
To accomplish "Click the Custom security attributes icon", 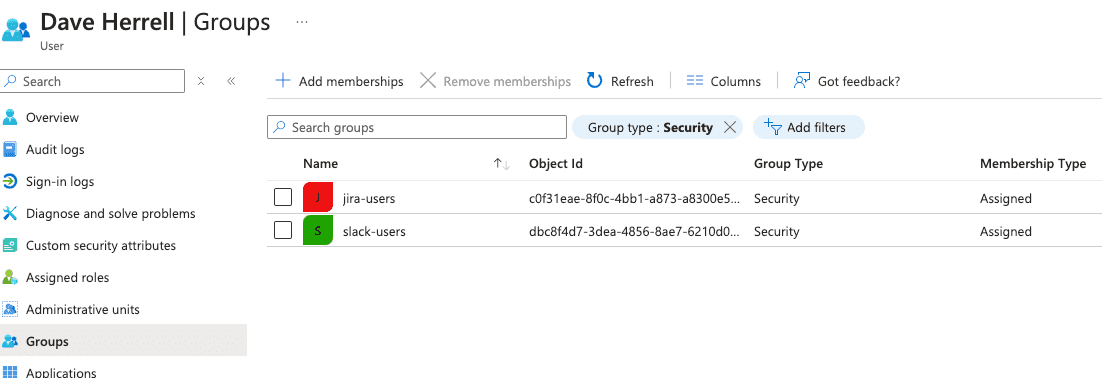I will click(x=10, y=245).
